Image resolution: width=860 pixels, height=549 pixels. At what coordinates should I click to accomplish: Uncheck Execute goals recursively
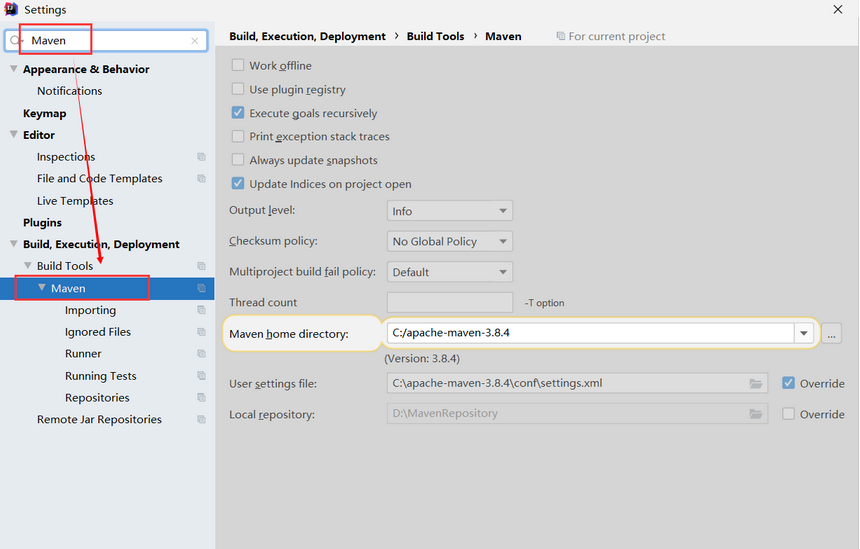238,113
